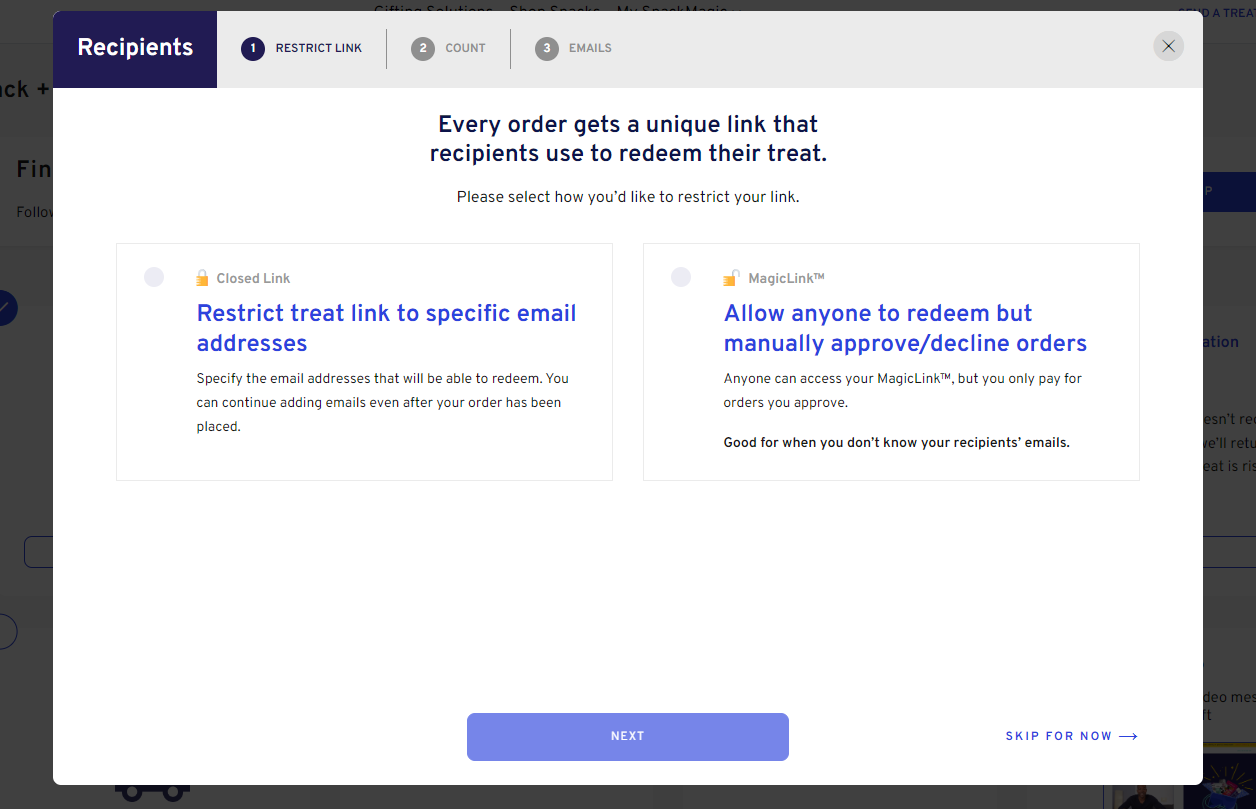Click the Next button
Viewport: 1256px width, 809px height.
(628, 737)
